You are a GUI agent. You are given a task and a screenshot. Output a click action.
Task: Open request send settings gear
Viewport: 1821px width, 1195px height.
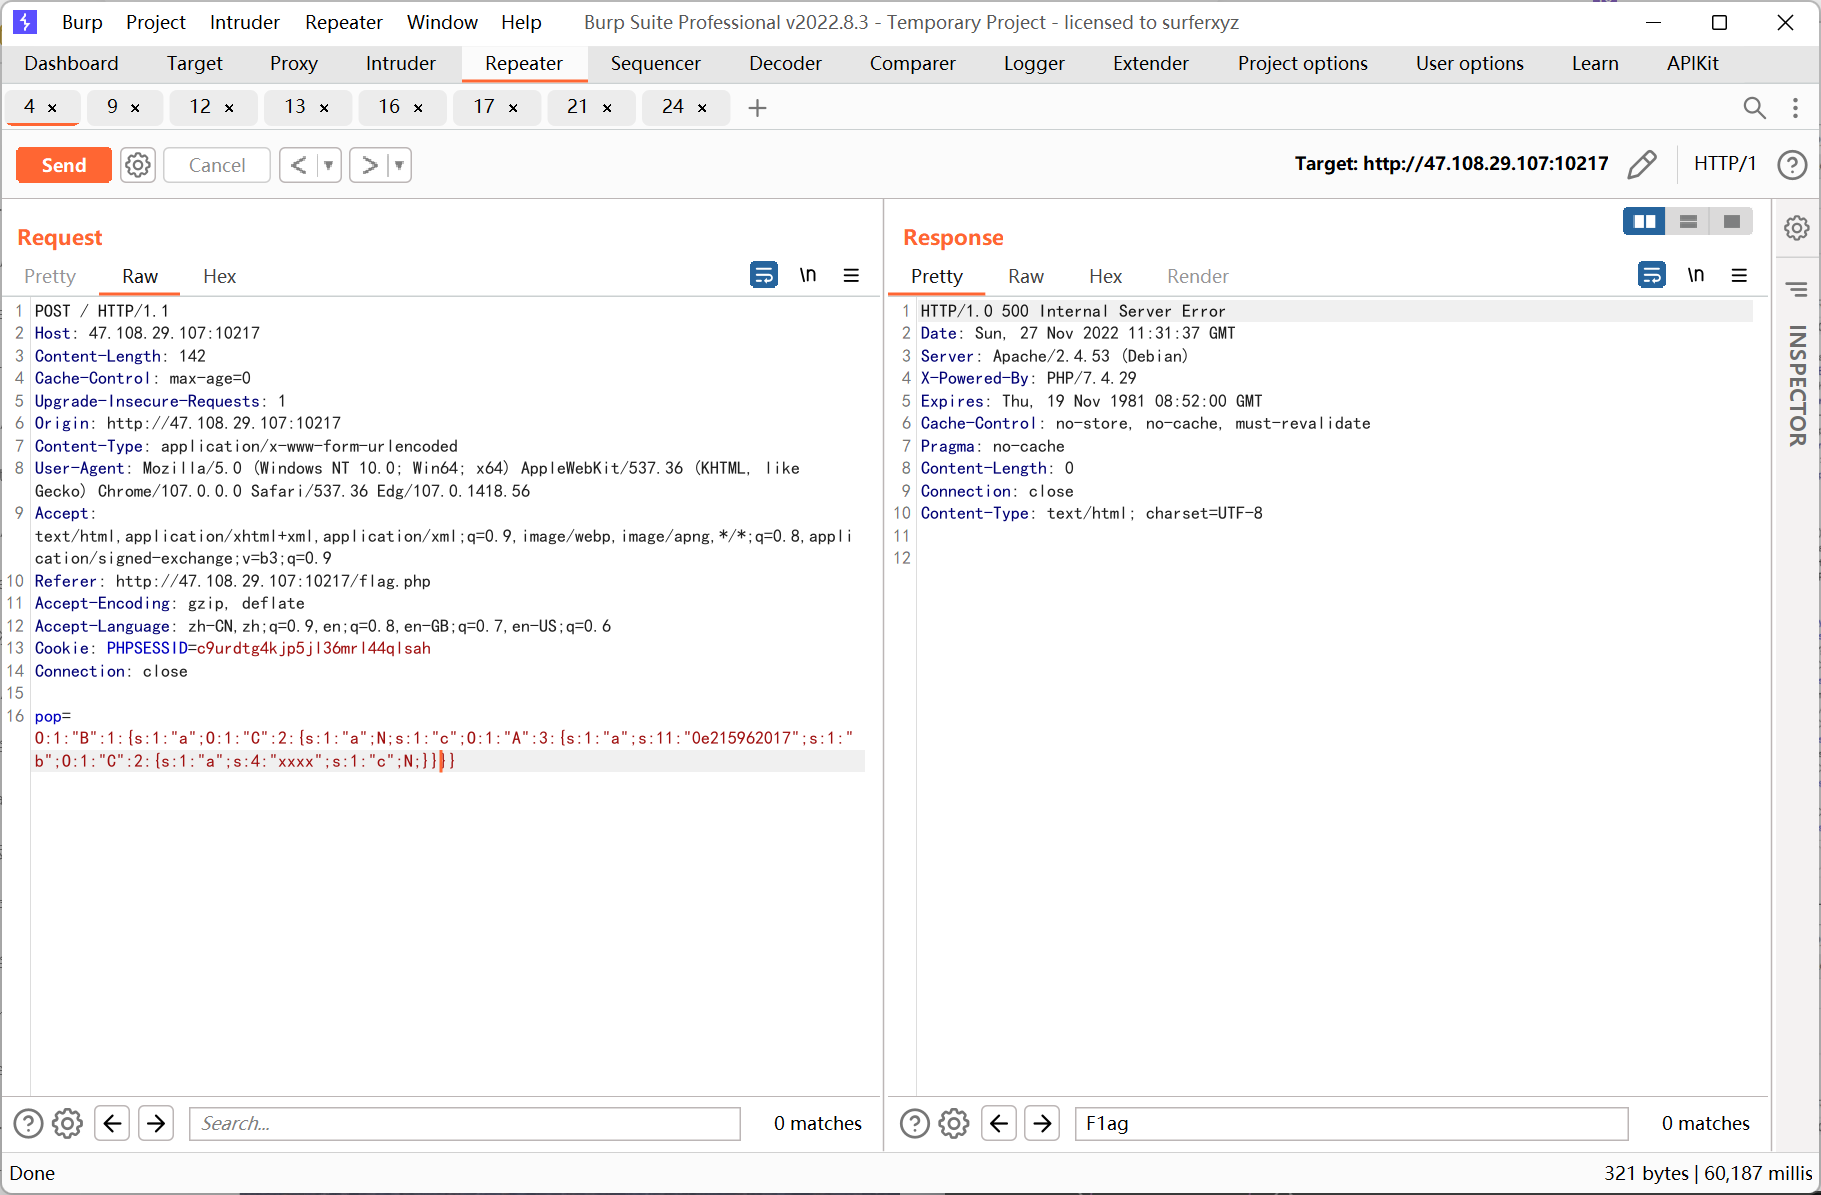tap(138, 165)
